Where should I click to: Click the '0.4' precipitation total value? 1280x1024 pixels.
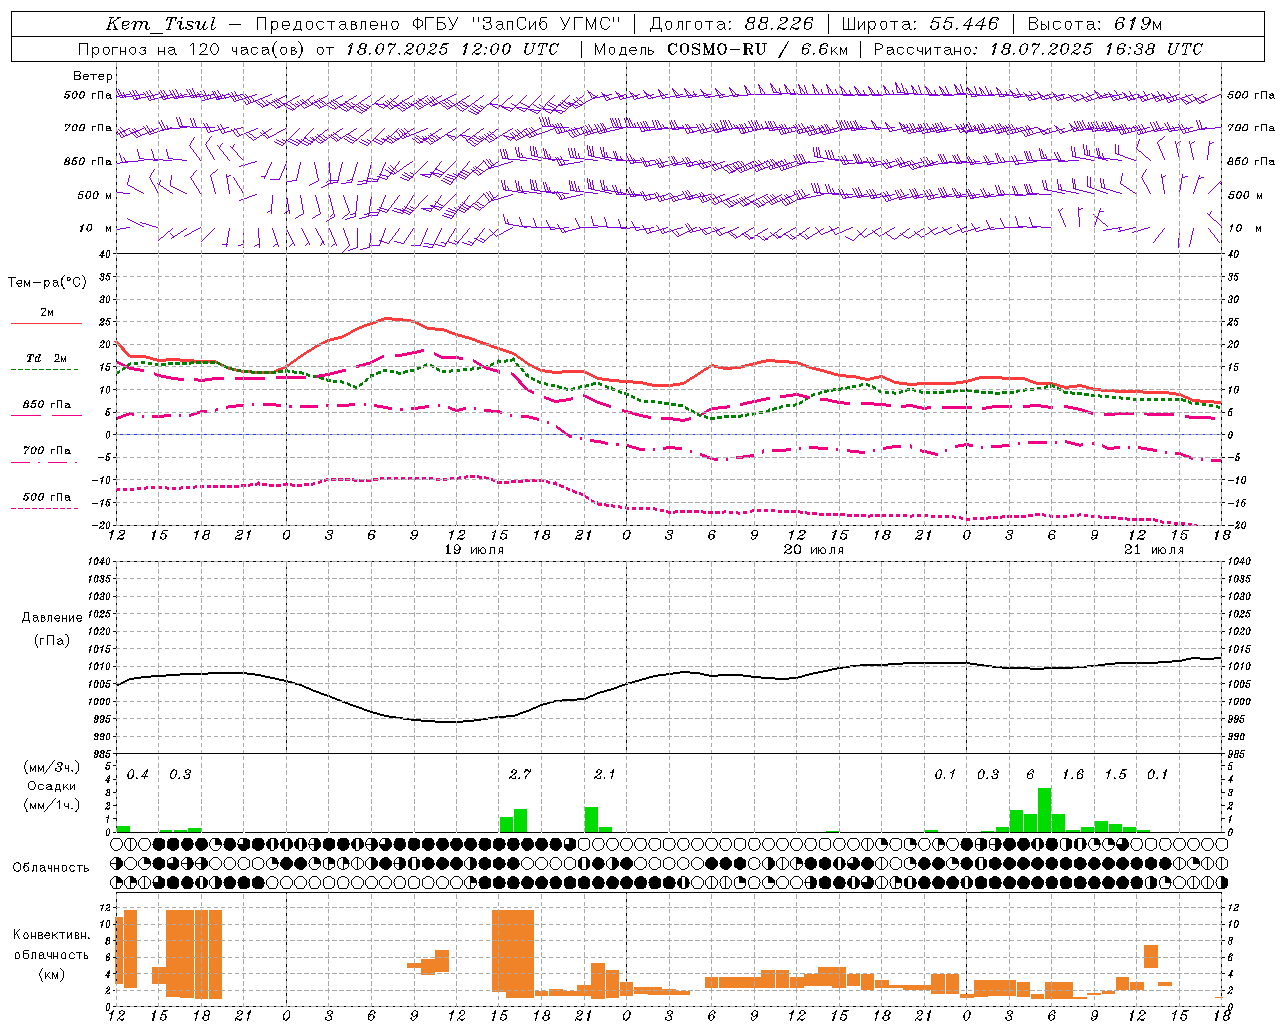[138, 774]
